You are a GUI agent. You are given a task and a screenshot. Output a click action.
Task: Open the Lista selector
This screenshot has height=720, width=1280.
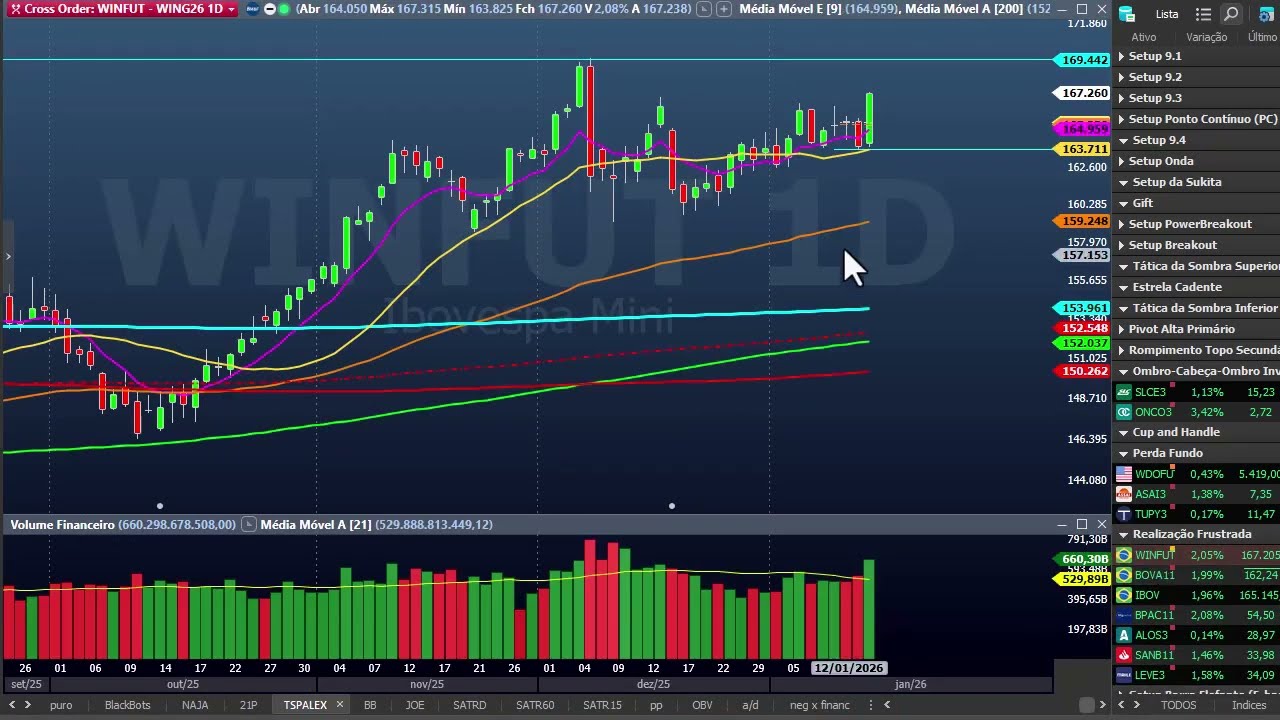(1167, 14)
